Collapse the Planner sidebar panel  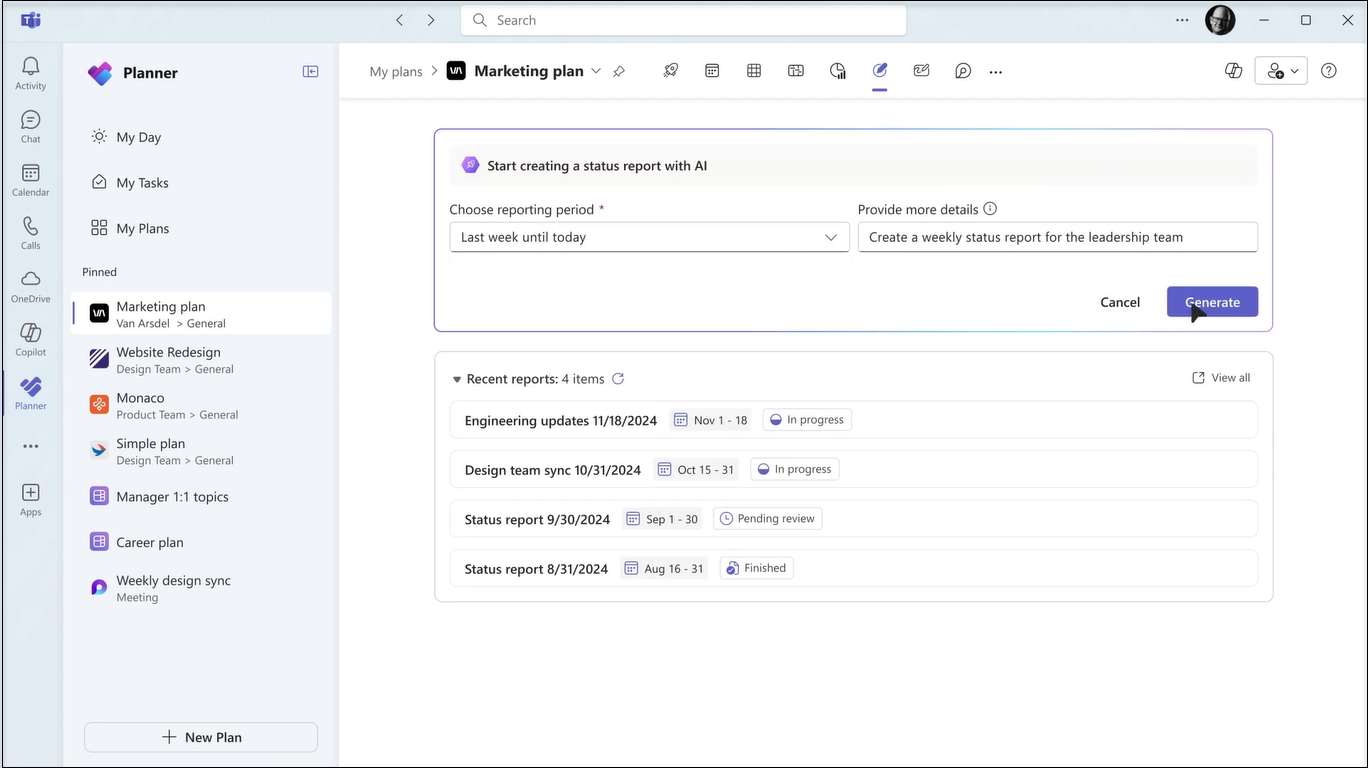coord(311,72)
